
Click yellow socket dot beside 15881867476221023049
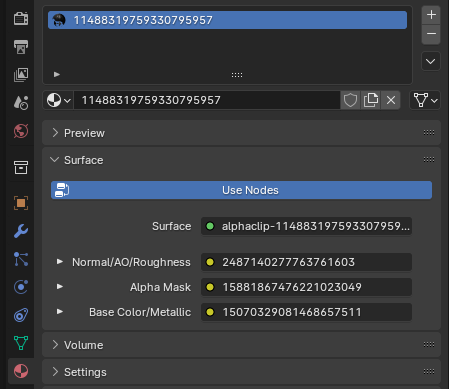coord(210,287)
